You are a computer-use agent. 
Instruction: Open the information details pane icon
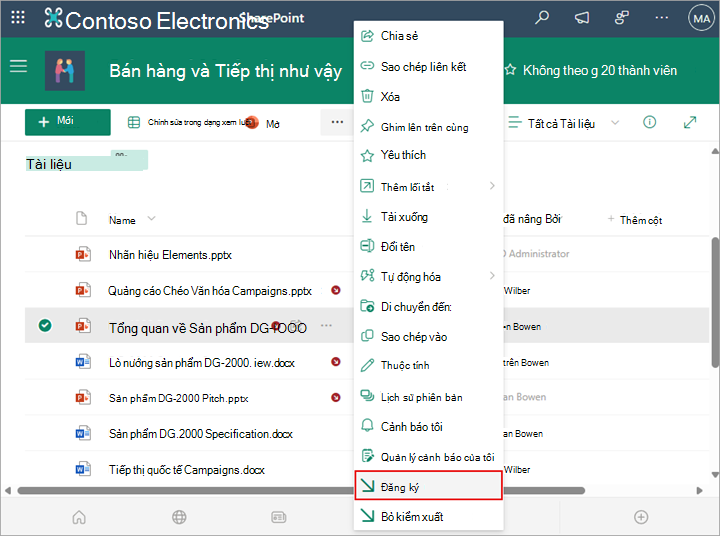tap(649, 122)
